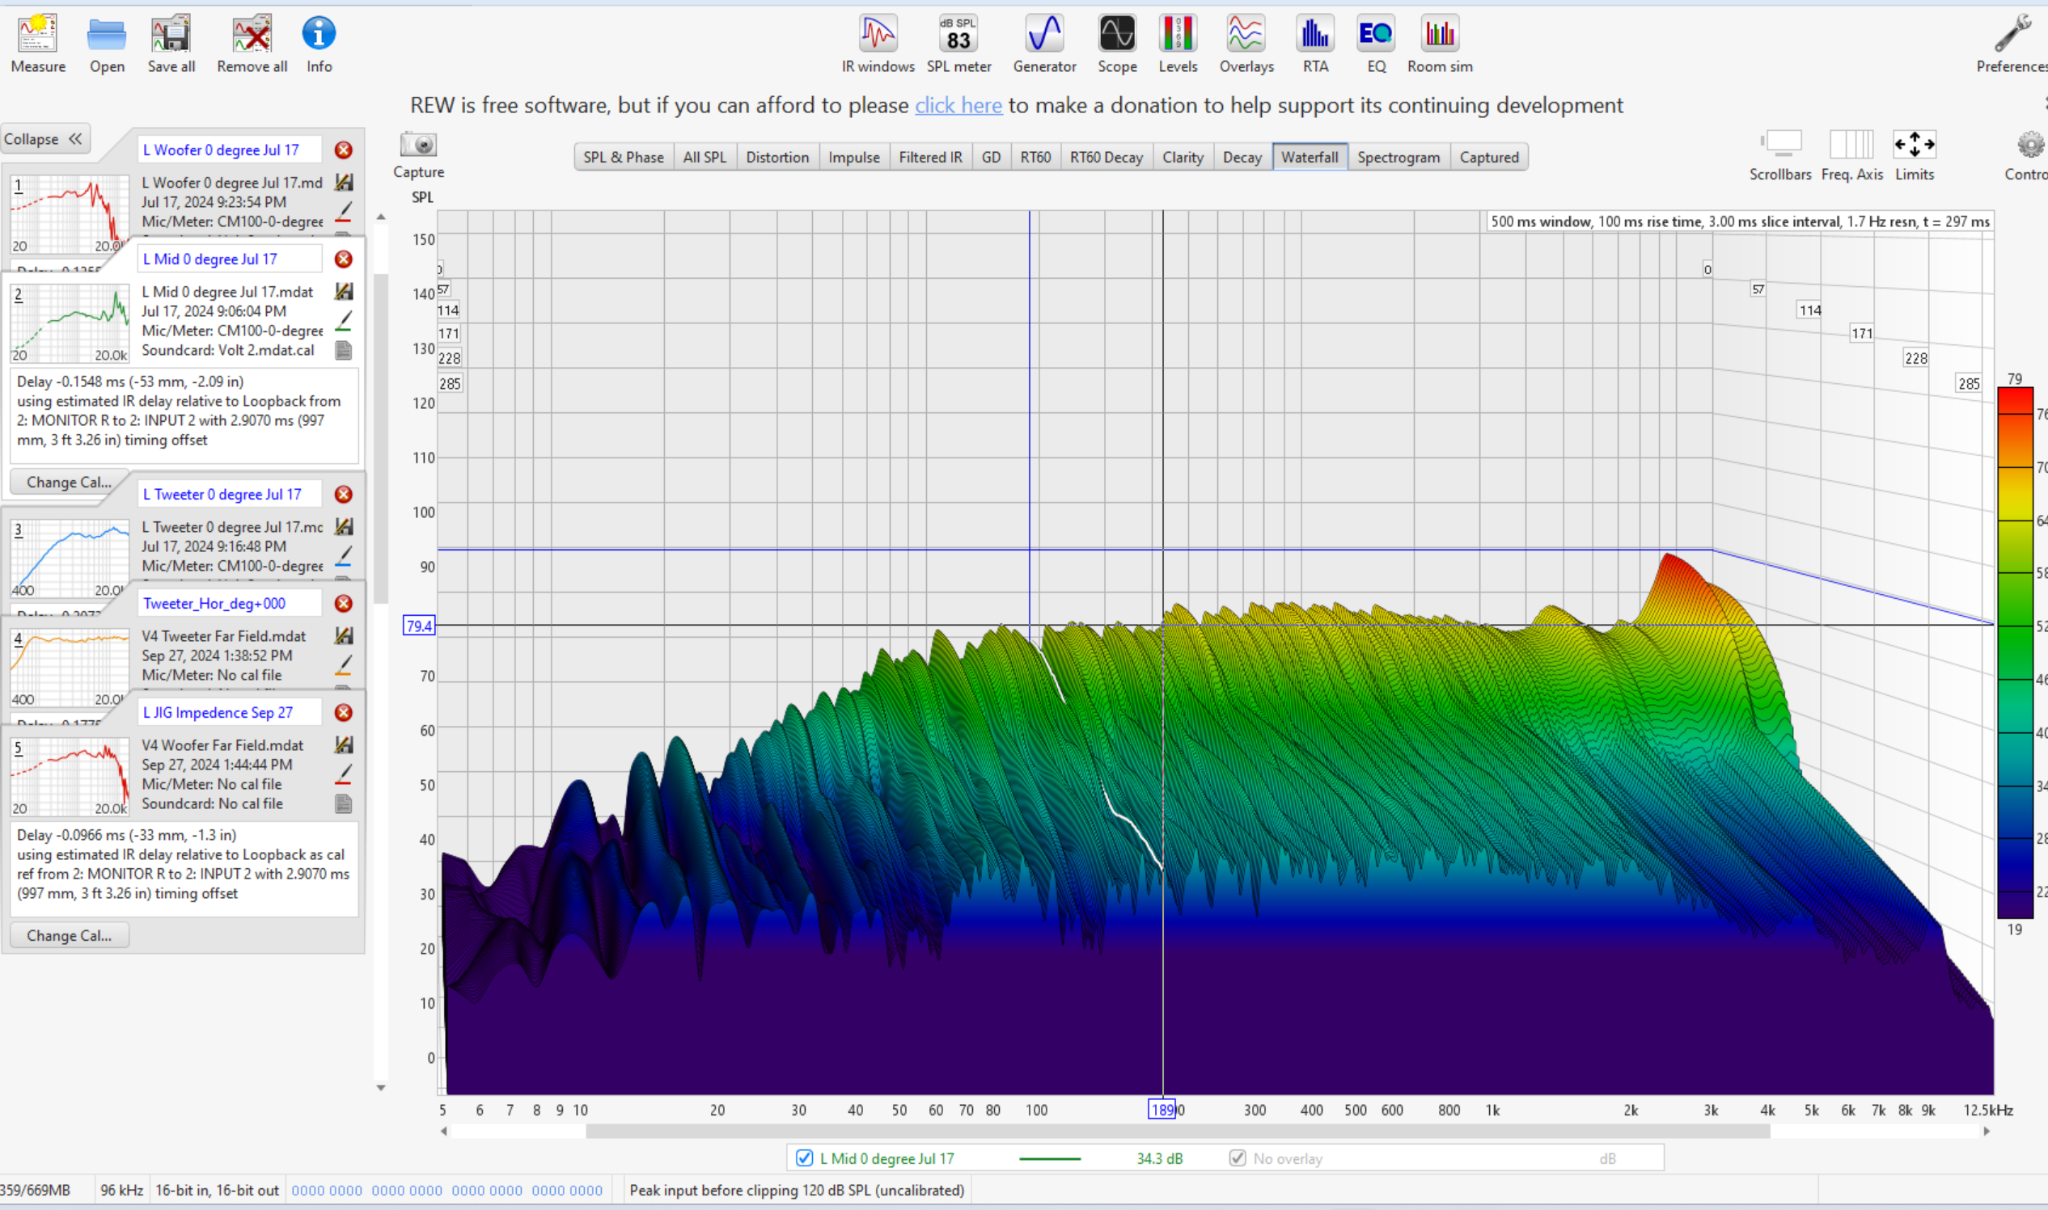Screen dimensions: 2048x1210
Task: Open the RT60 tab
Action: (1035, 157)
